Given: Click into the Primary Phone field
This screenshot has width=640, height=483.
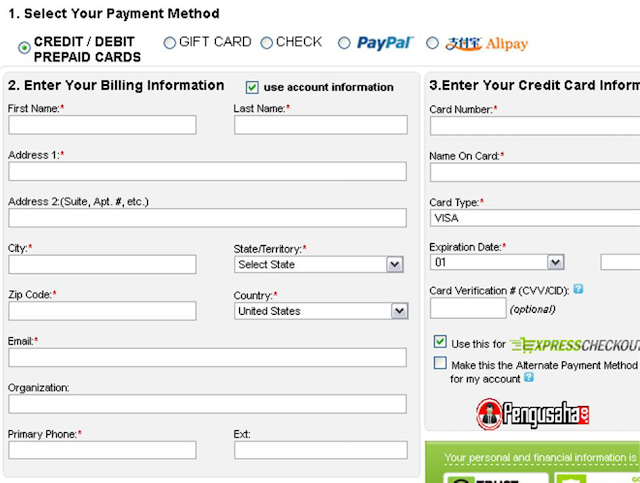Looking at the screenshot, I should 102,450.
